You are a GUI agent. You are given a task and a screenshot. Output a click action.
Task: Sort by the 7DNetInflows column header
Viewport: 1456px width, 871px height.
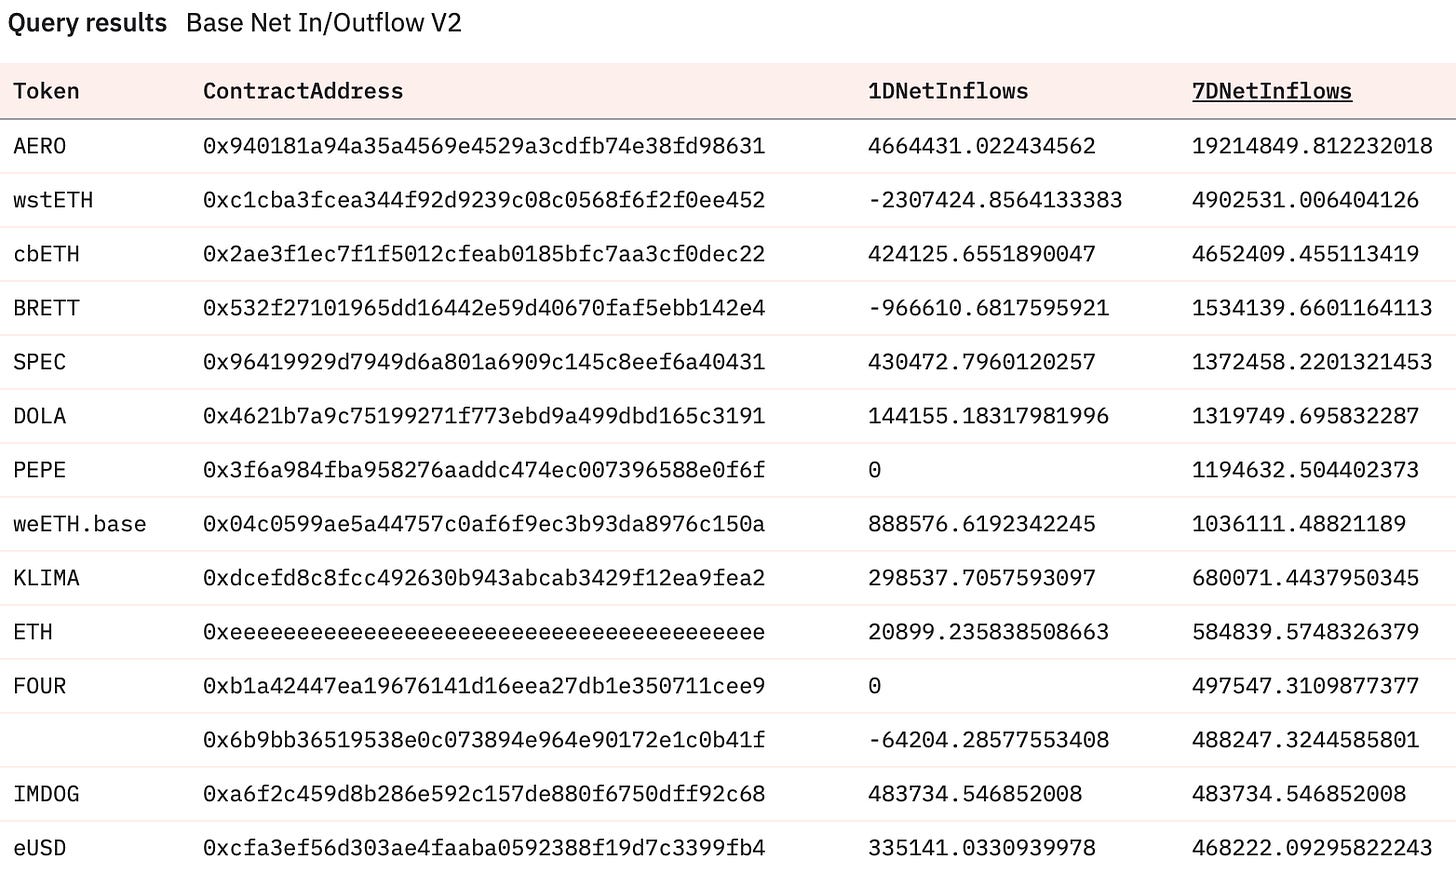(1271, 91)
